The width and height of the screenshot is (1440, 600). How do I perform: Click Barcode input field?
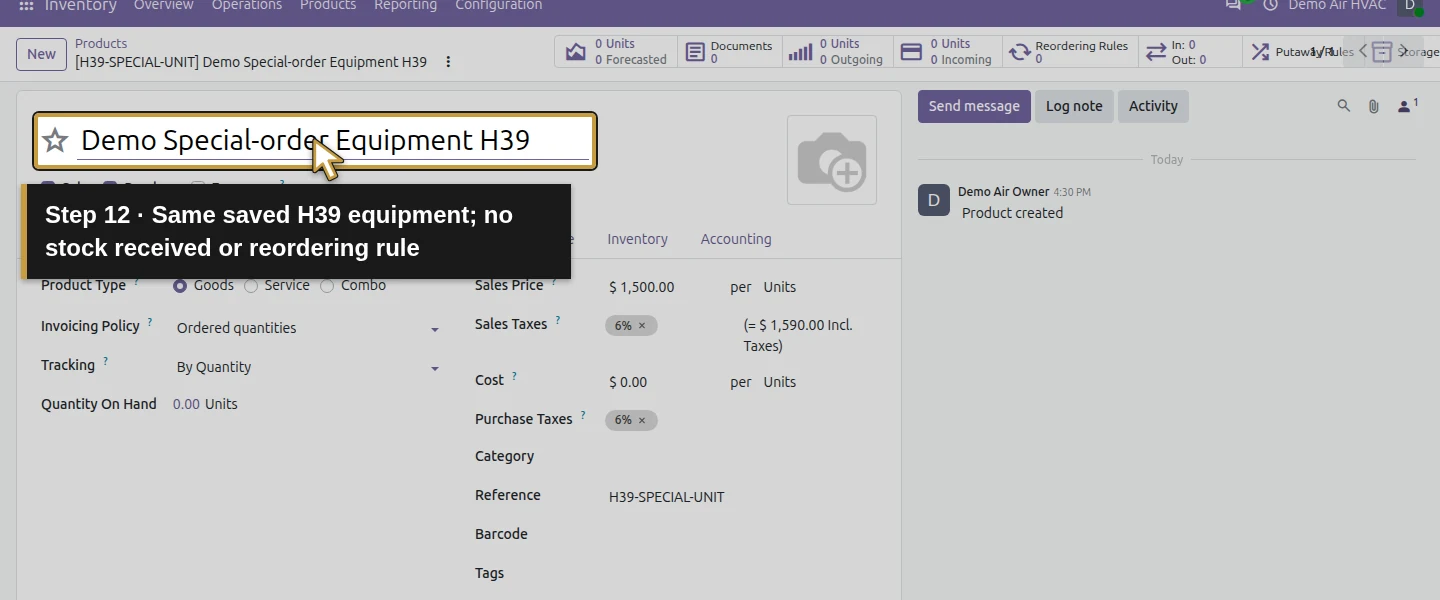pos(740,536)
